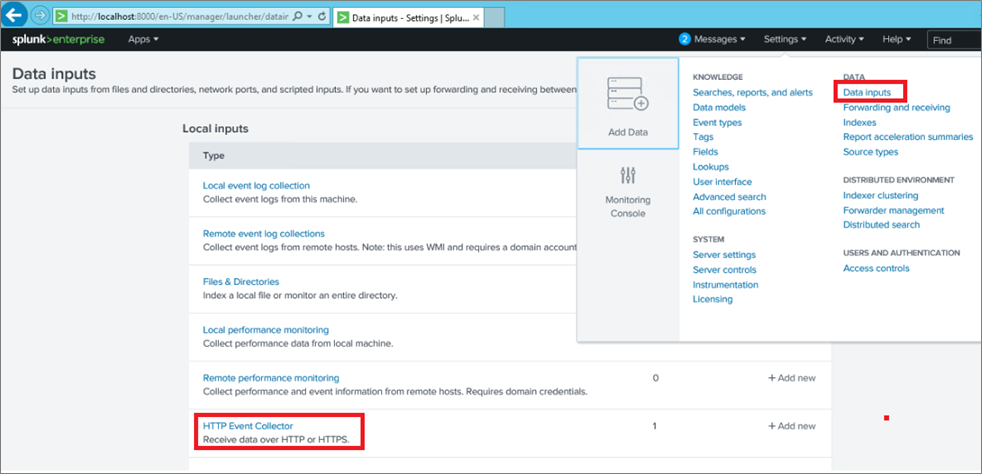Screen dimensions: 982x474
Task: Open Remote performance monitoring link
Action: point(271,378)
